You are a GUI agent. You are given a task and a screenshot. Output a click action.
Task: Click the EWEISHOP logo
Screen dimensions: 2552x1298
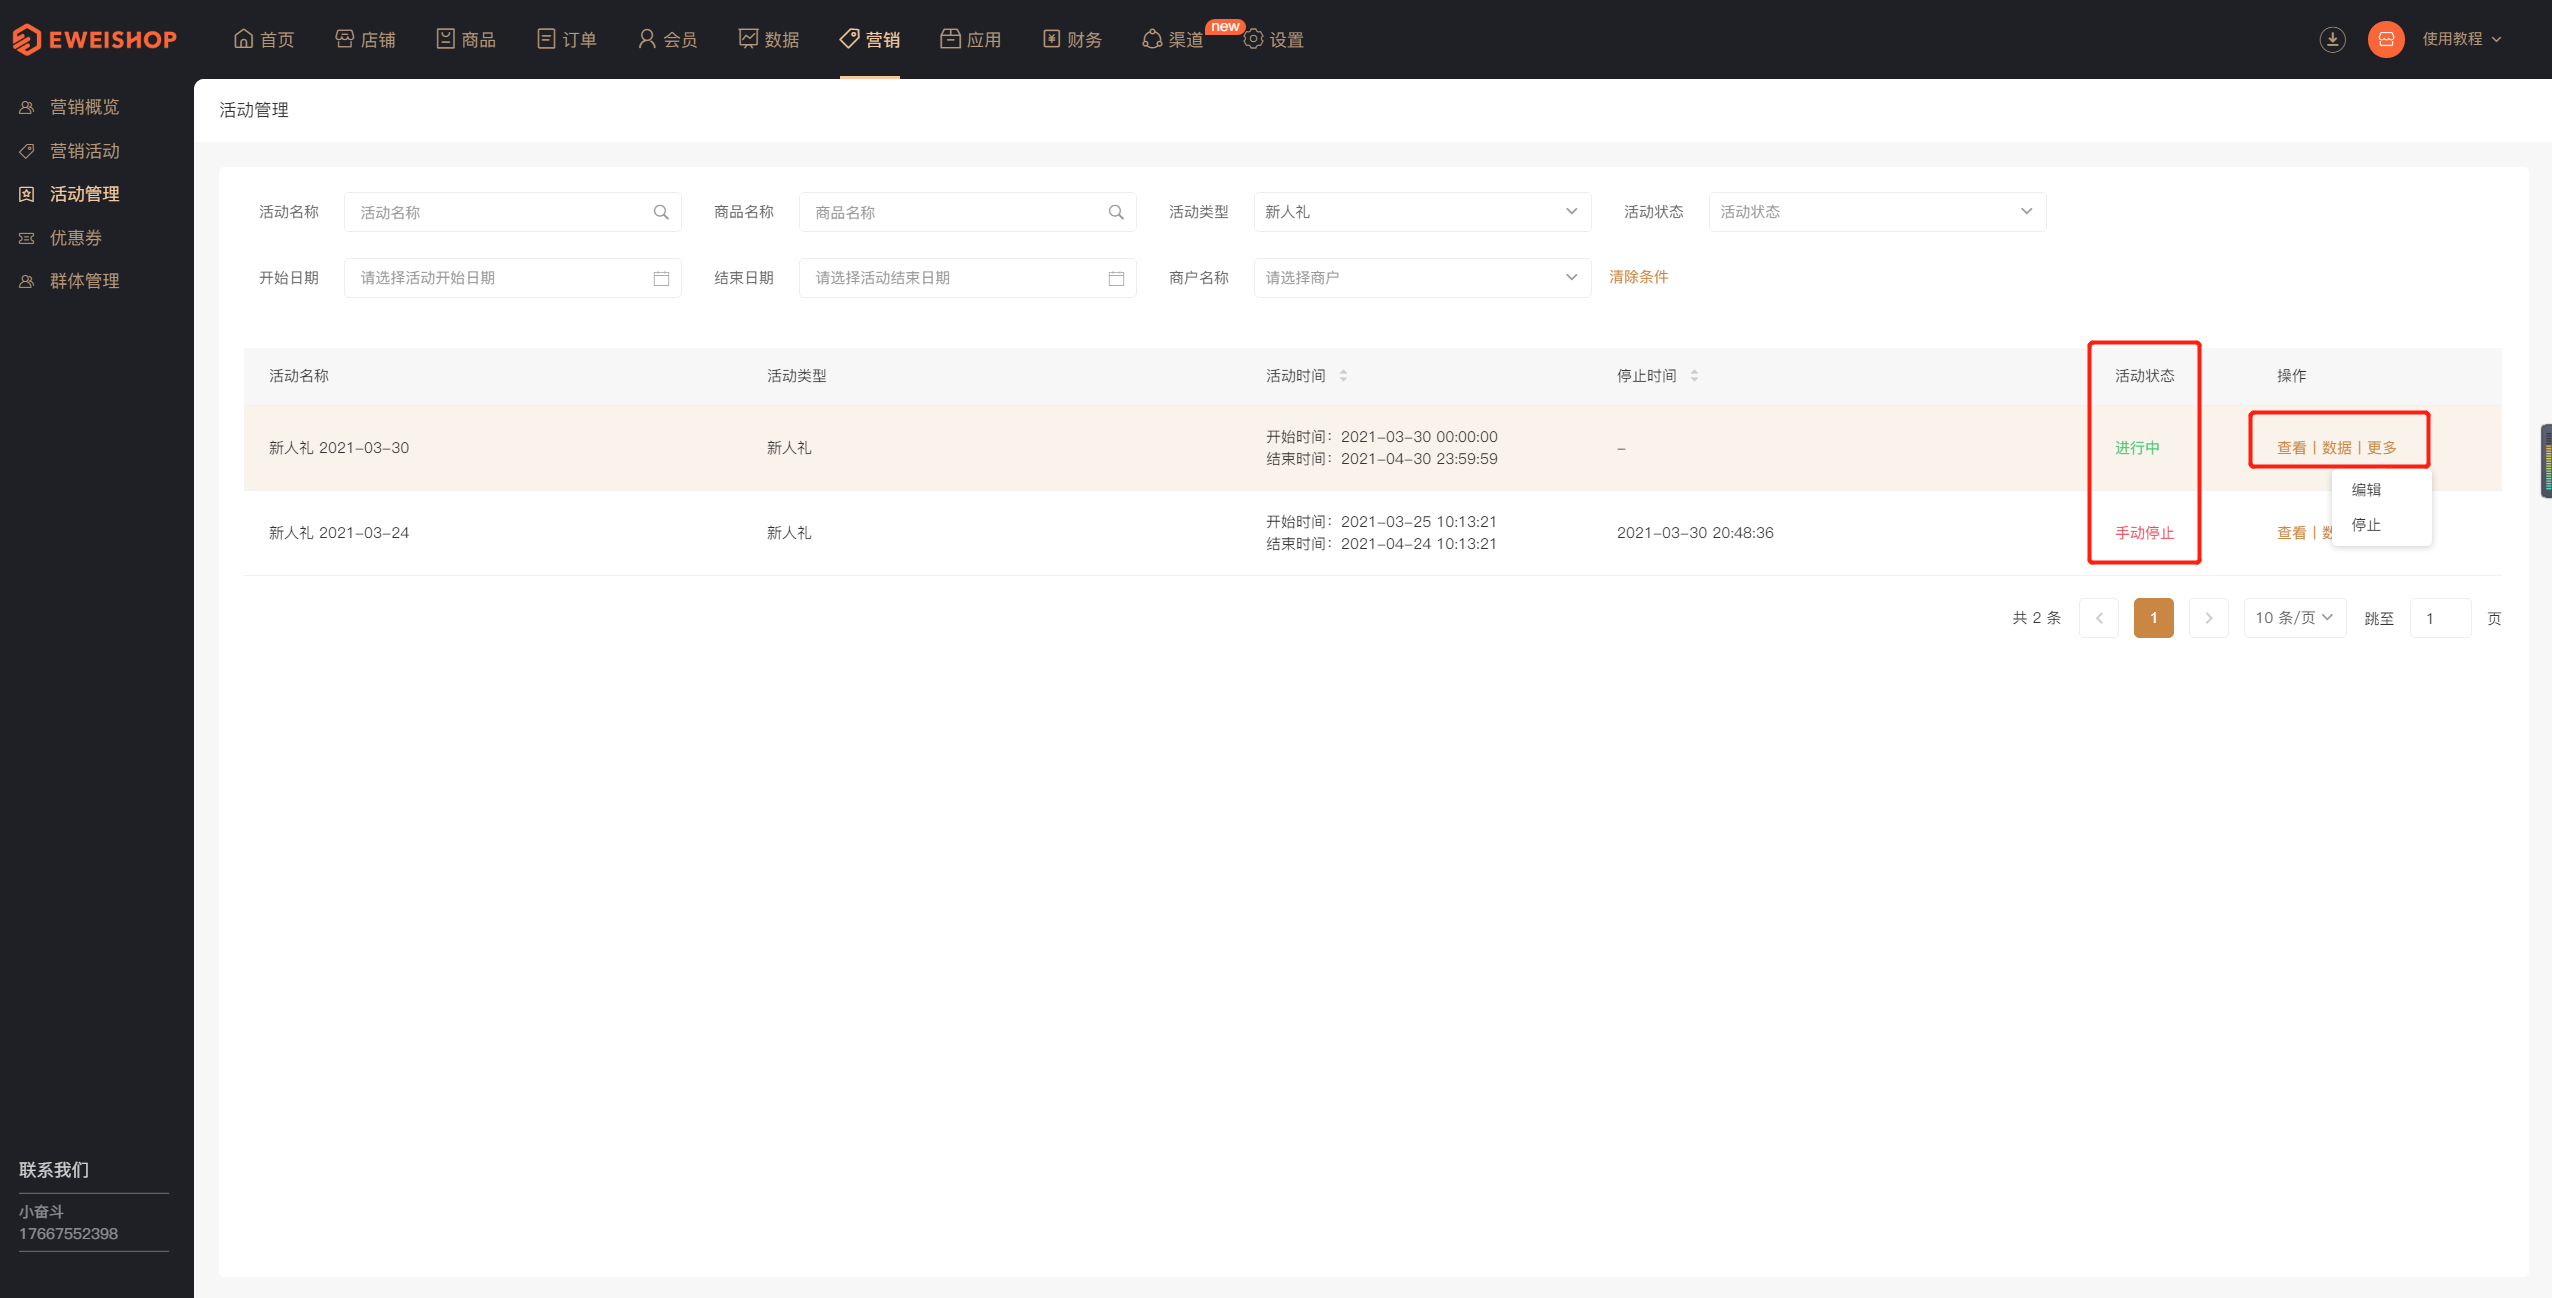coord(94,39)
